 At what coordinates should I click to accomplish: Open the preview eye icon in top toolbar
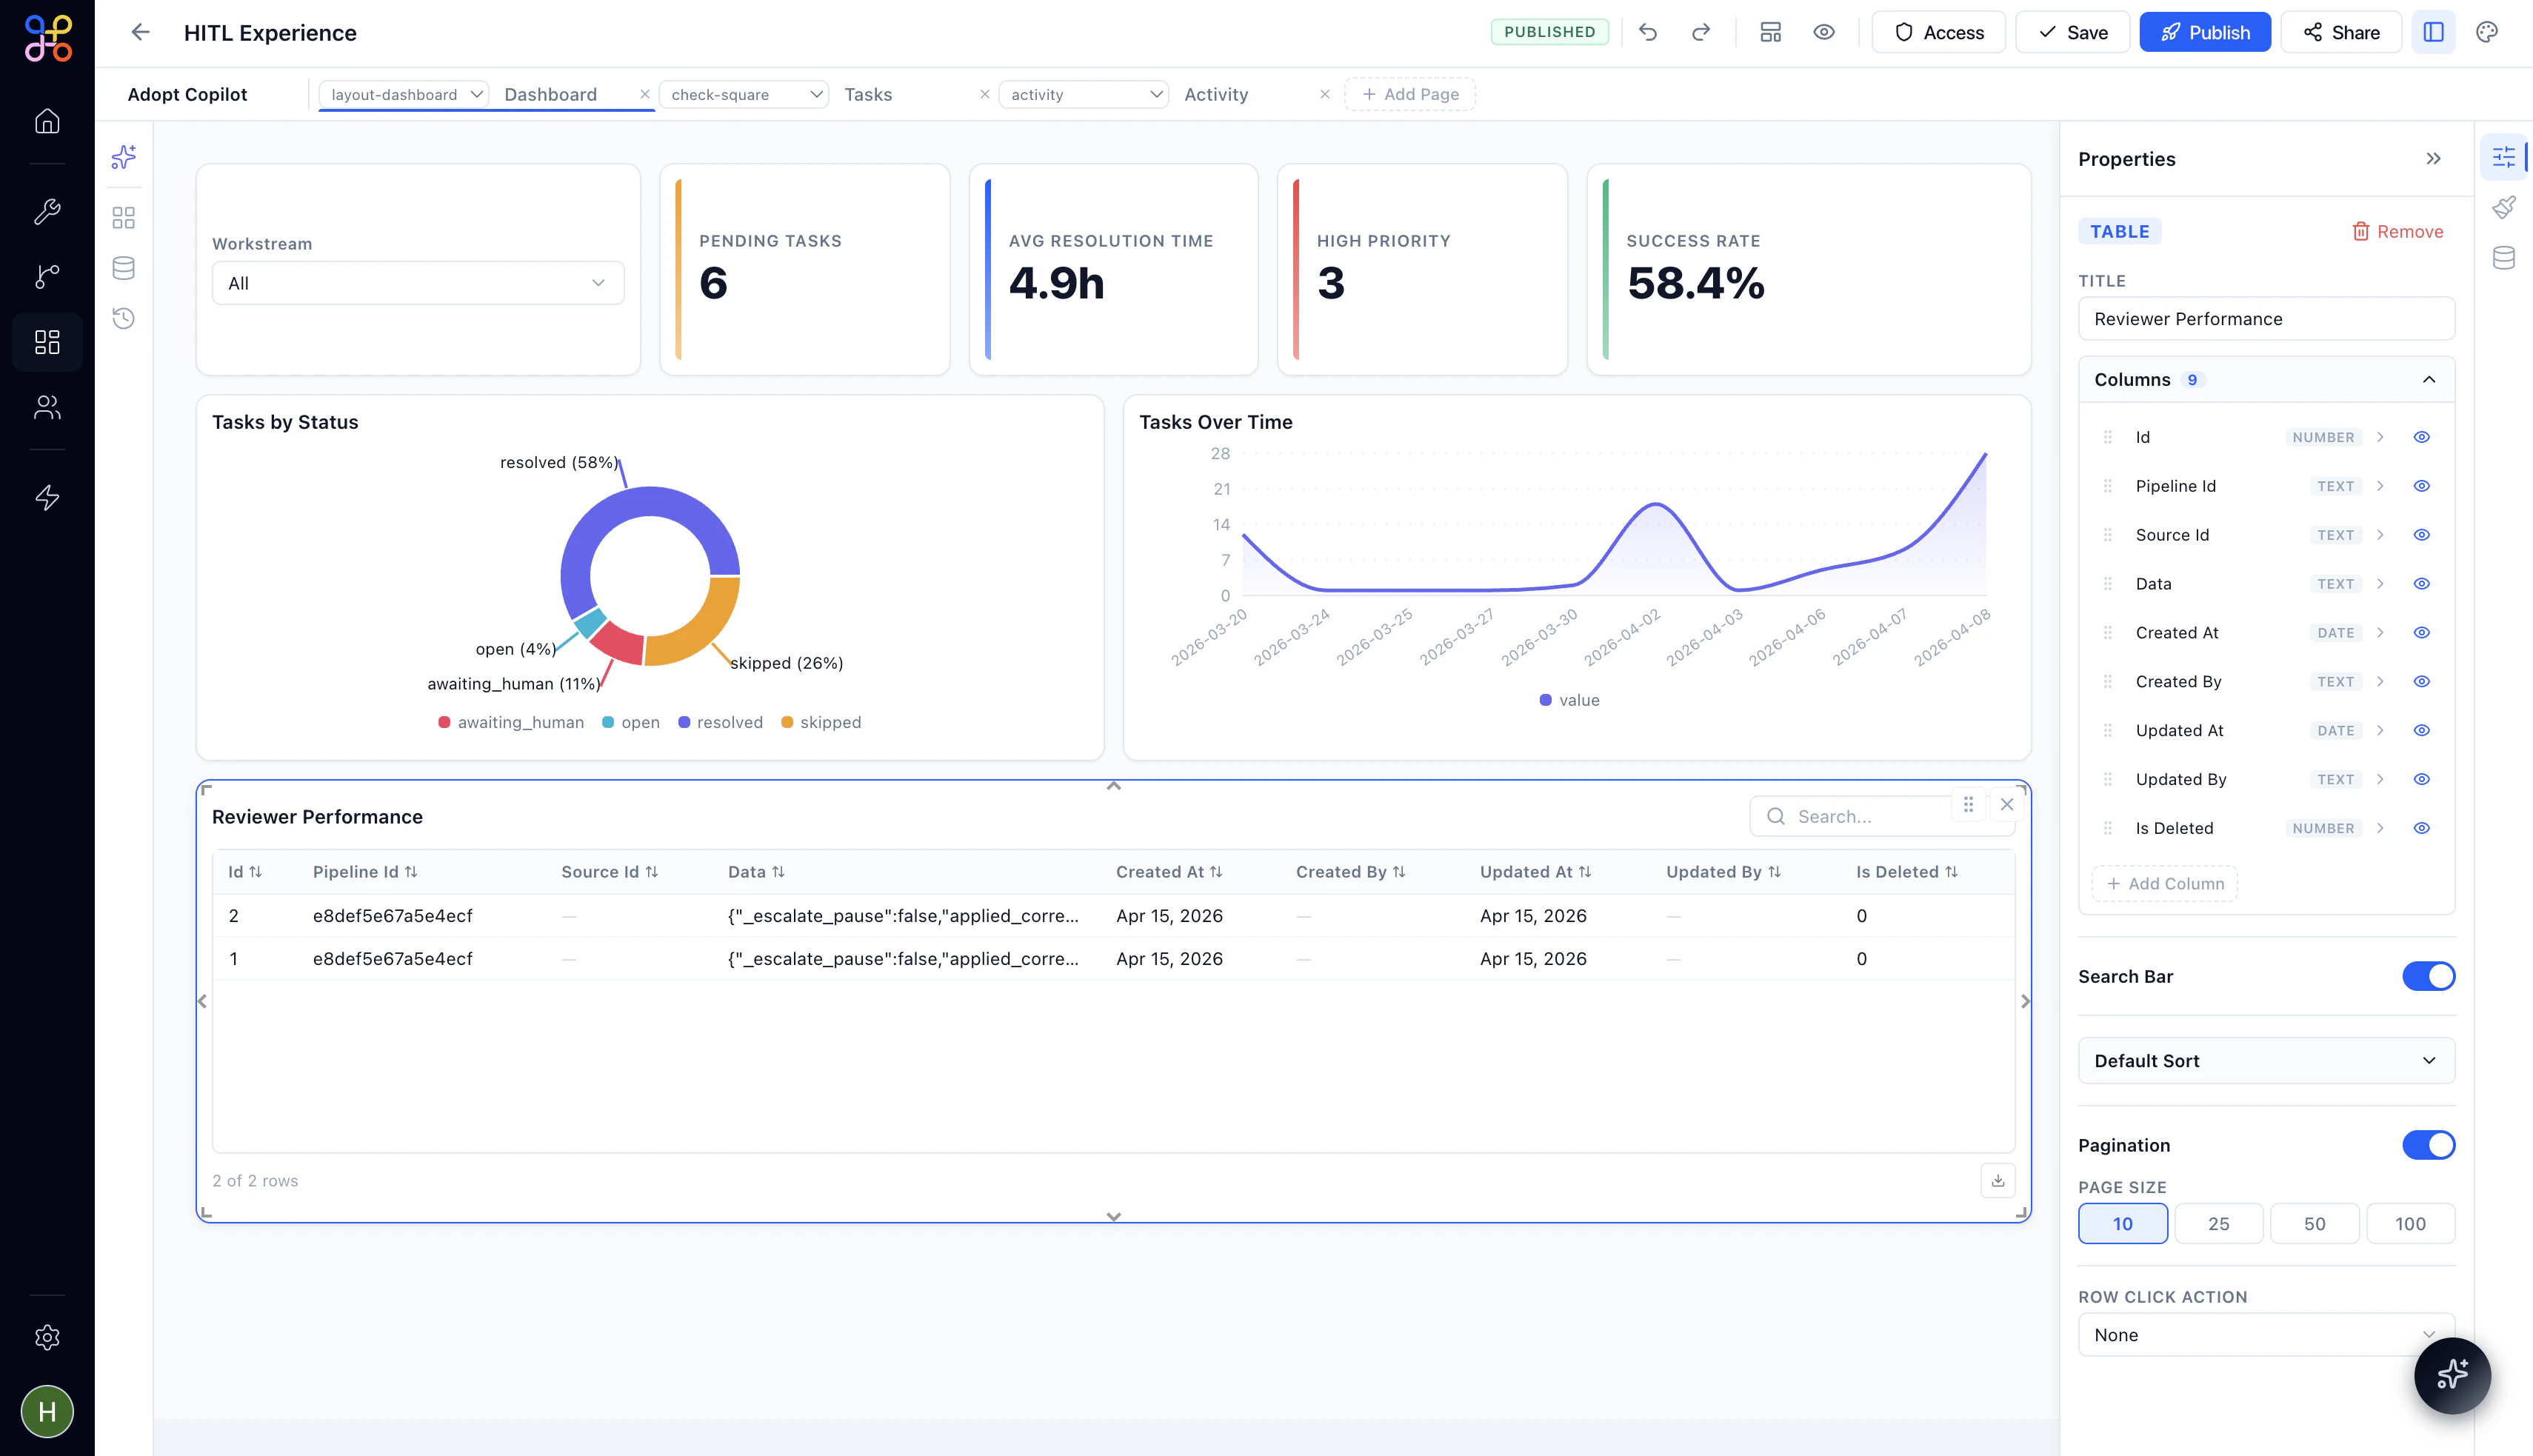(x=1824, y=32)
